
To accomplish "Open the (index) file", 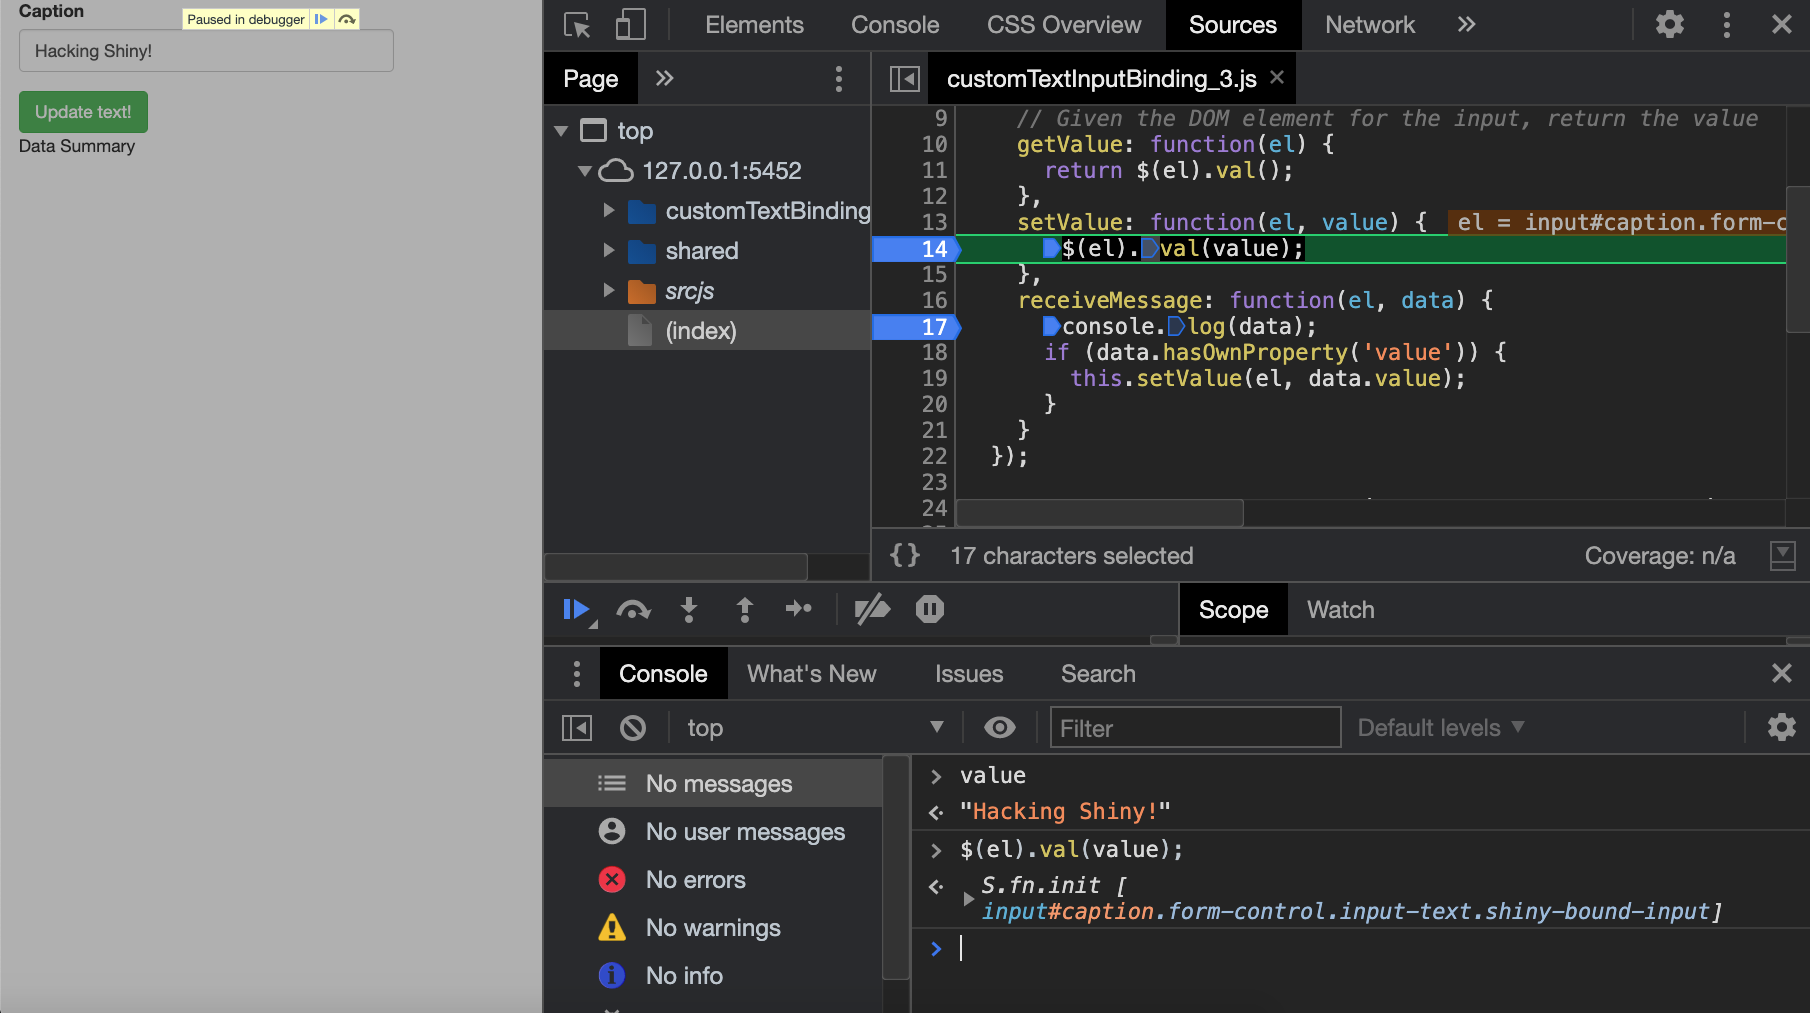I will 701,331.
